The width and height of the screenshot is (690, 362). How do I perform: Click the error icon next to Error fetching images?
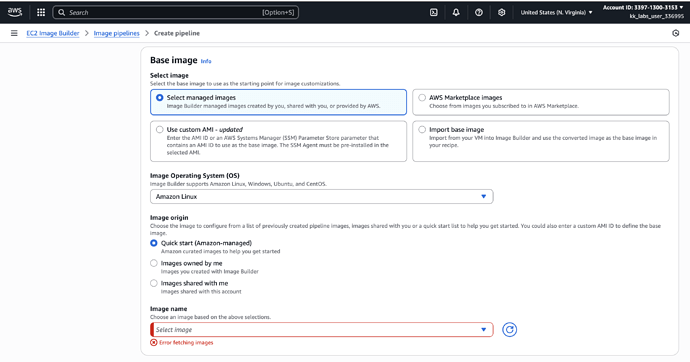click(x=154, y=342)
